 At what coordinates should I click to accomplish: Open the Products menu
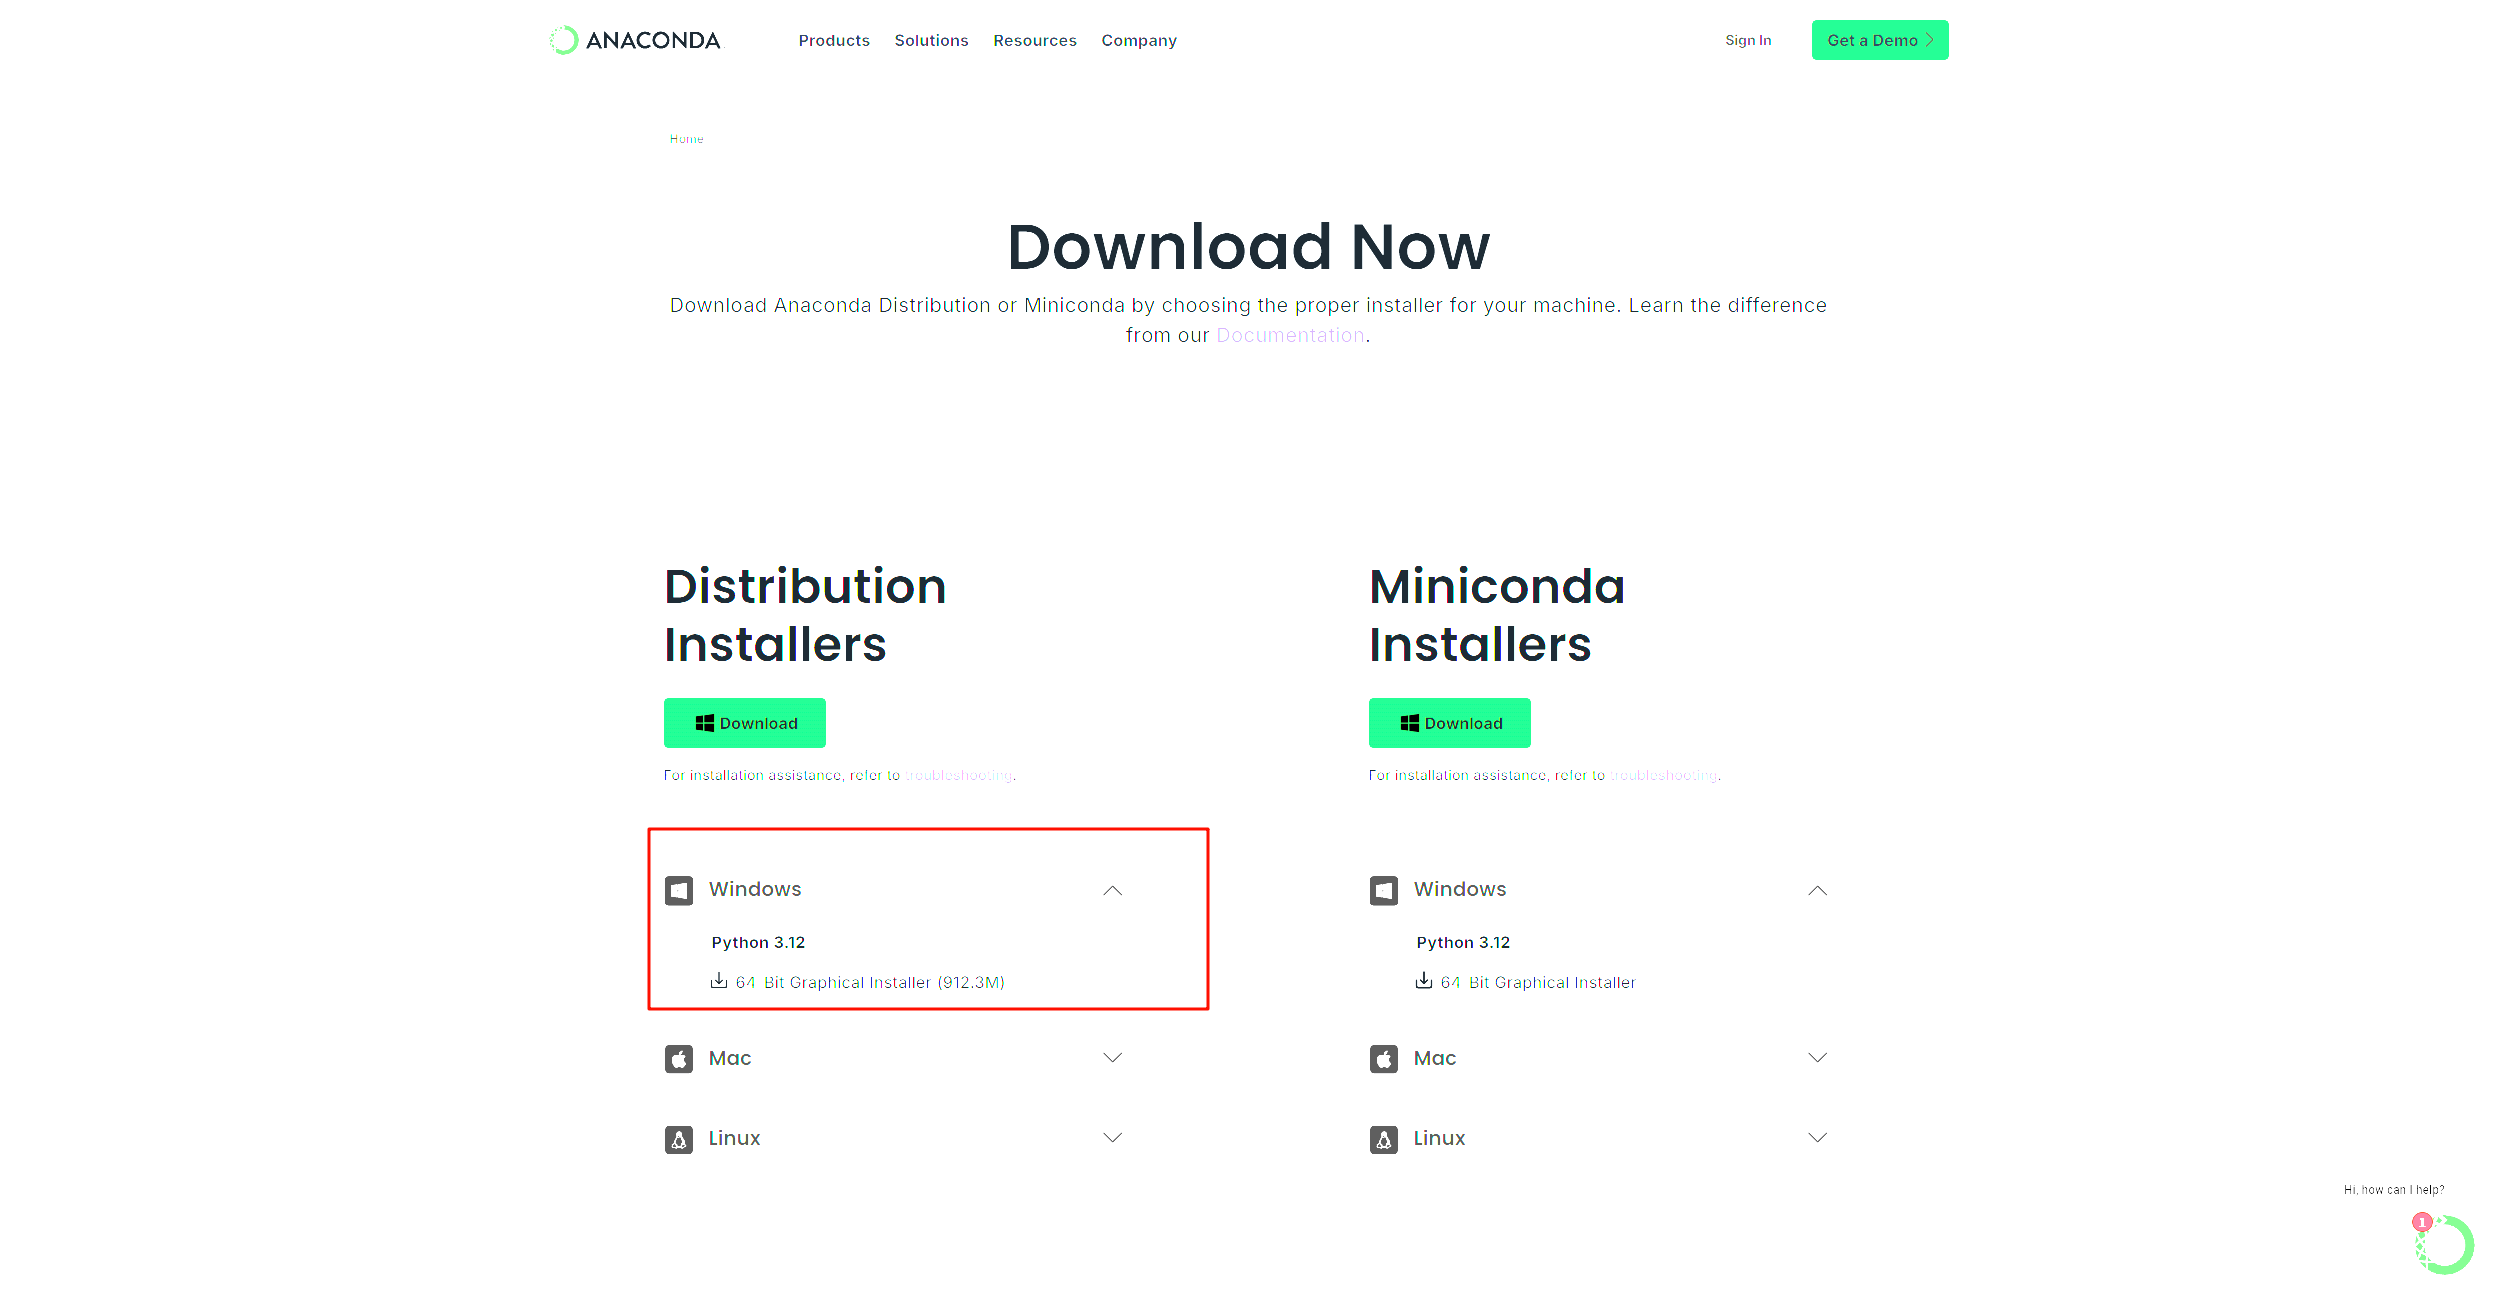[x=834, y=41]
